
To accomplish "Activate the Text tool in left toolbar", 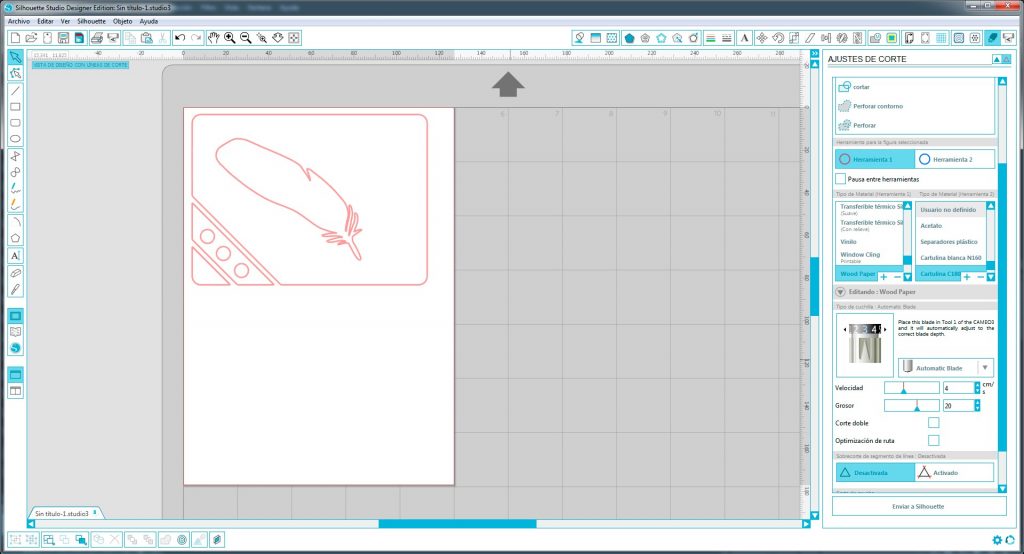I will [x=15, y=255].
